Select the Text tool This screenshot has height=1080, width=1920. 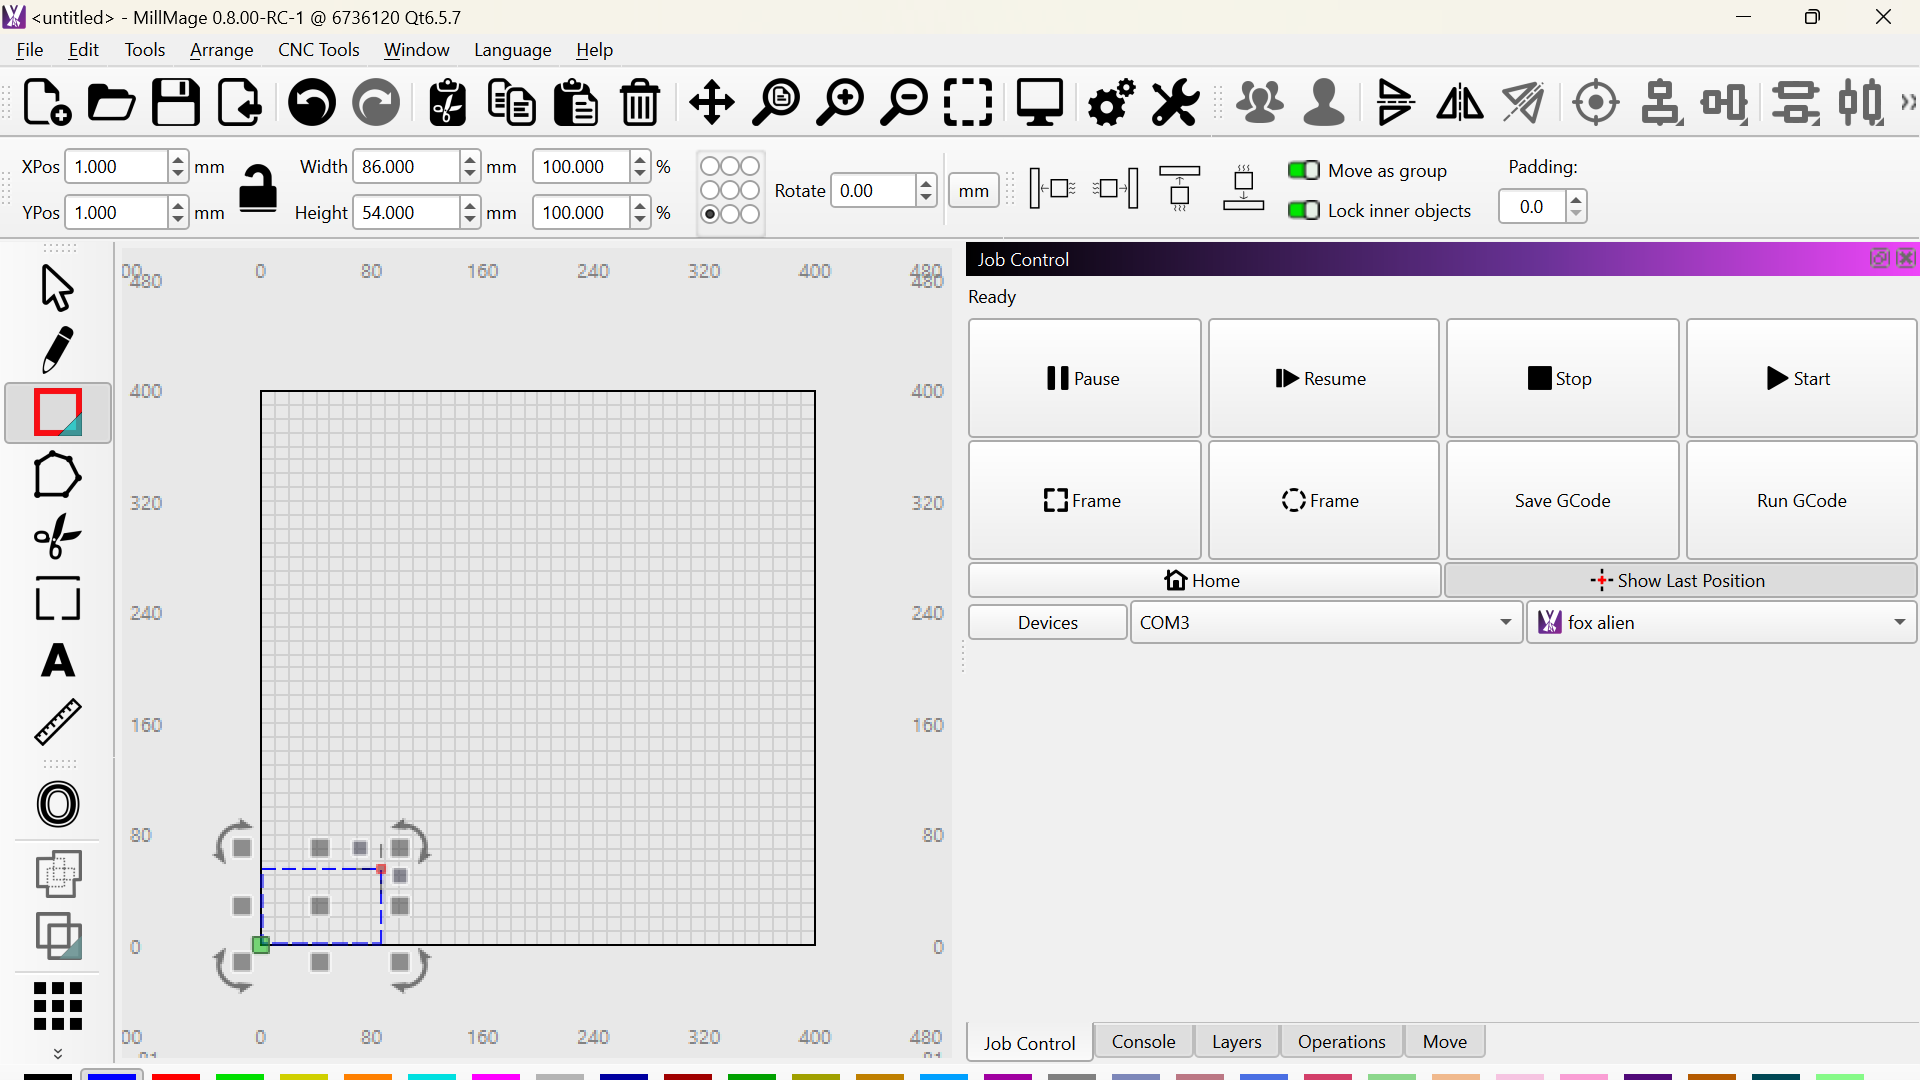point(57,661)
